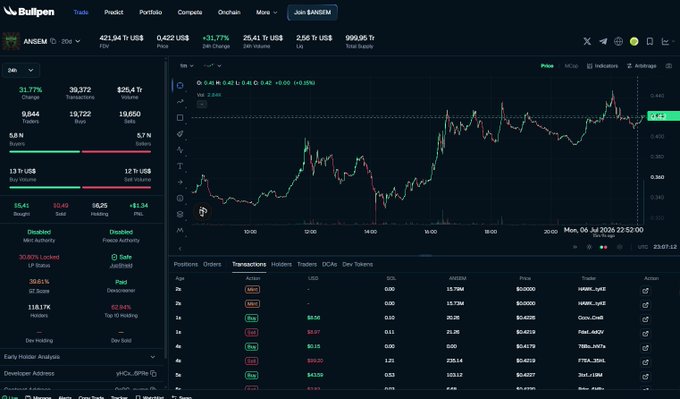Switch chart to Price mode
Screen dimensions: 680x399
click(x=547, y=66)
